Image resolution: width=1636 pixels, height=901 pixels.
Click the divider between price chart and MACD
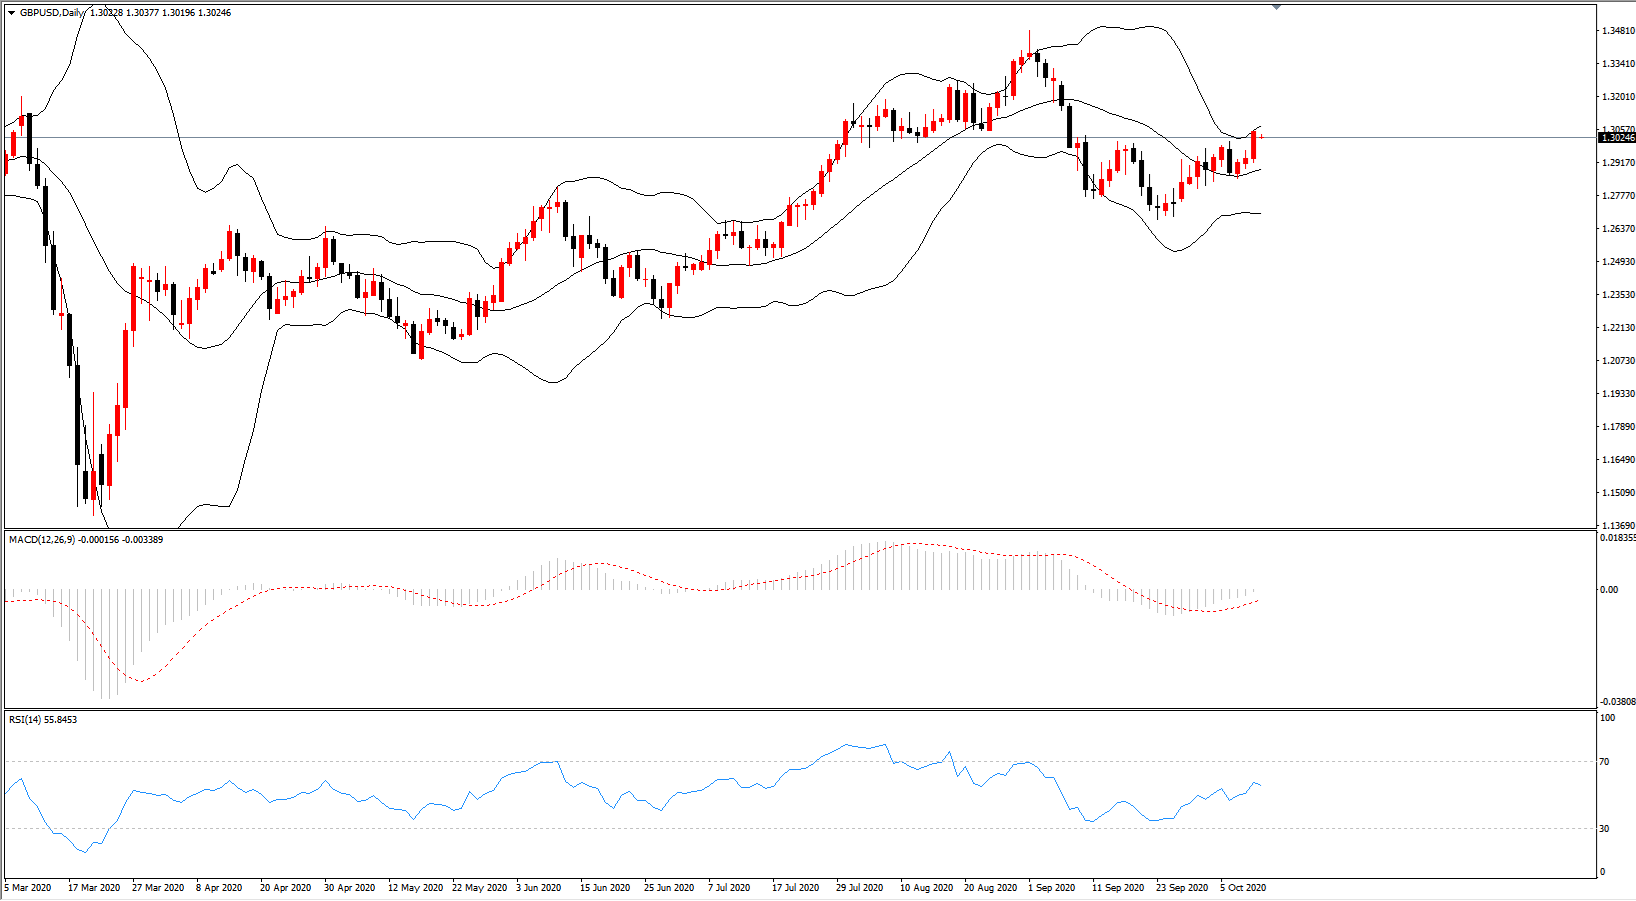(800, 529)
